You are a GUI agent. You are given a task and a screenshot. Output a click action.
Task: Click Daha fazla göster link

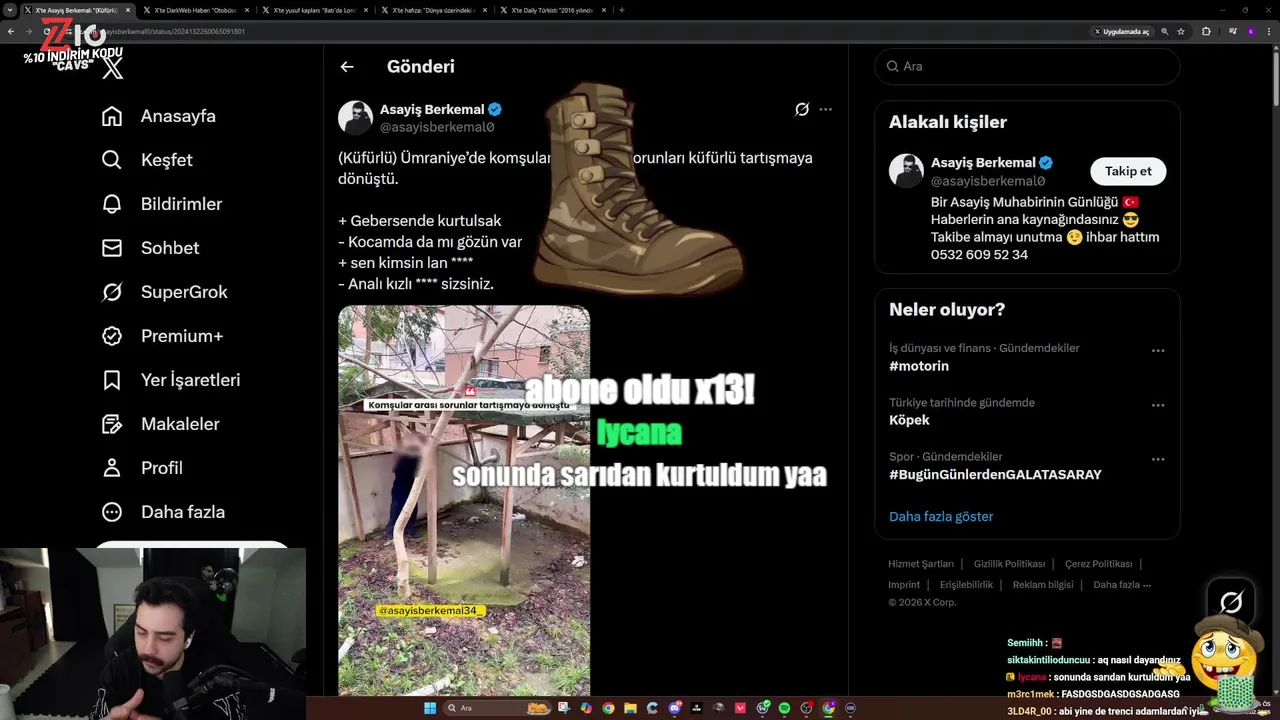941,516
